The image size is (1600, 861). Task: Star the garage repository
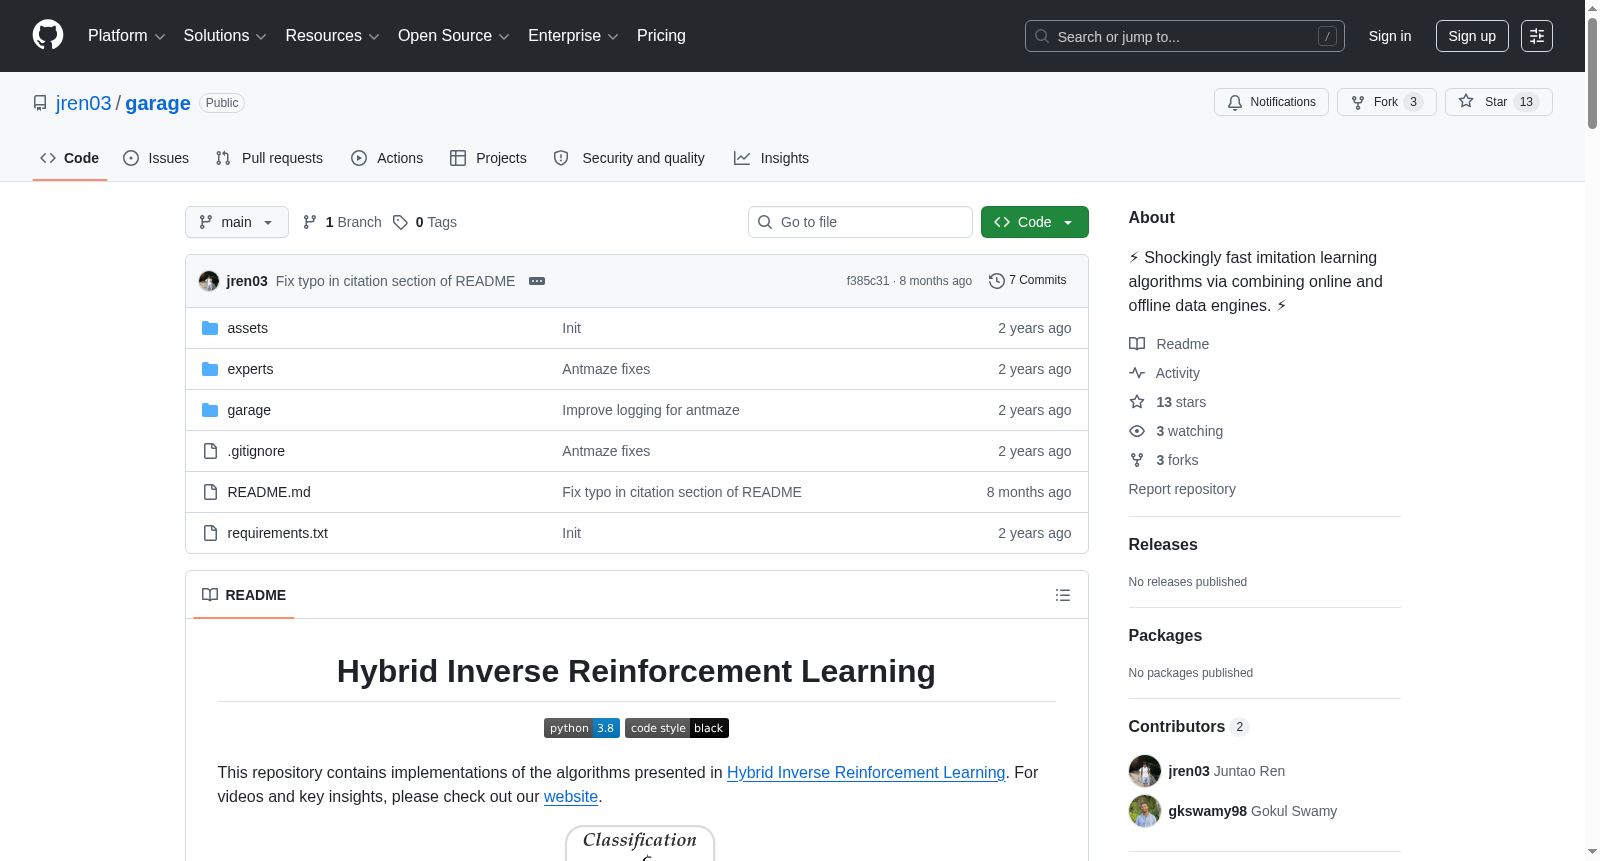[1498, 102]
